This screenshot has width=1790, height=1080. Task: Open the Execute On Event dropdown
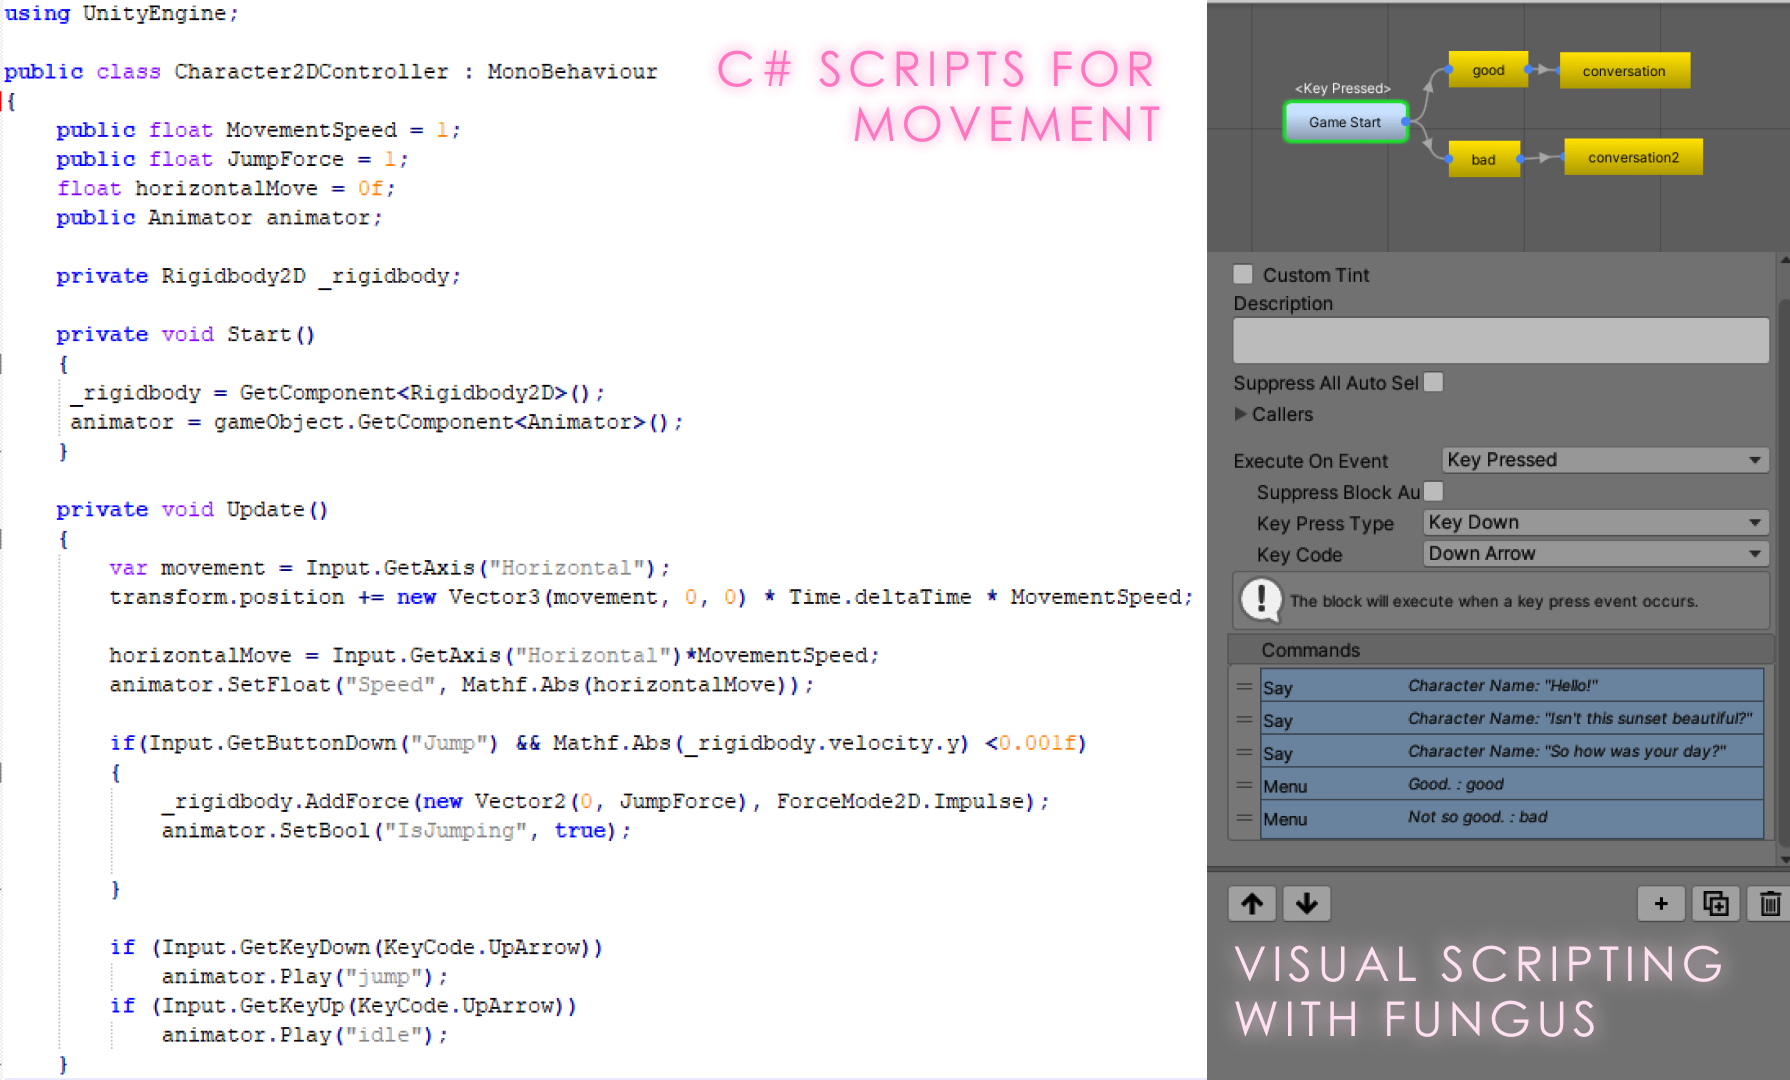tap(1605, 460)
